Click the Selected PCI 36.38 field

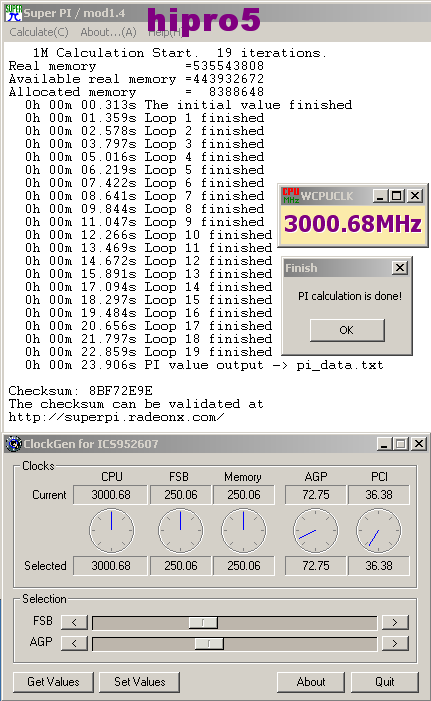pyautogui.click(x=379, y=566)
